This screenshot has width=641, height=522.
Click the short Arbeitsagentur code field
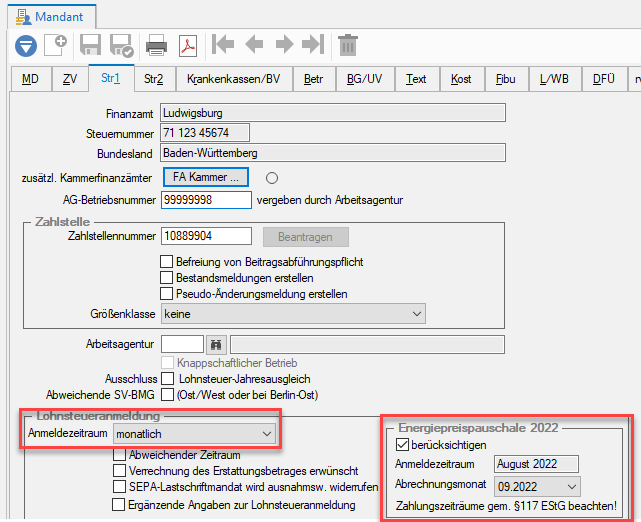pos(182,345)
